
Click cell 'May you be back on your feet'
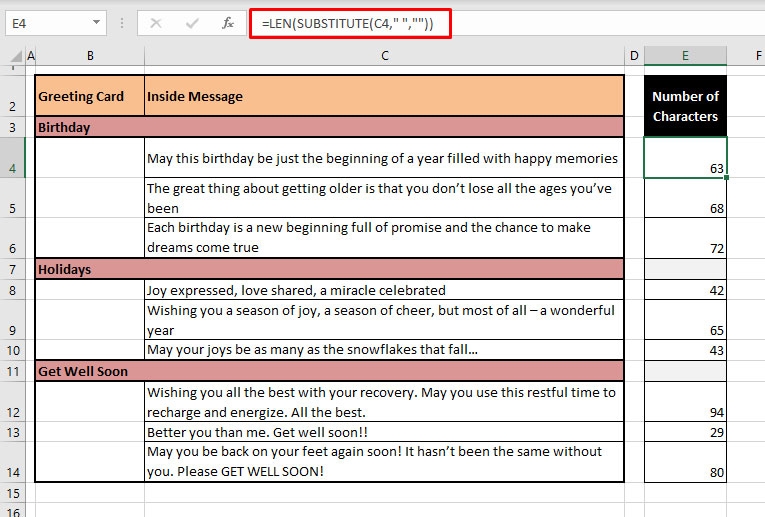384,462
